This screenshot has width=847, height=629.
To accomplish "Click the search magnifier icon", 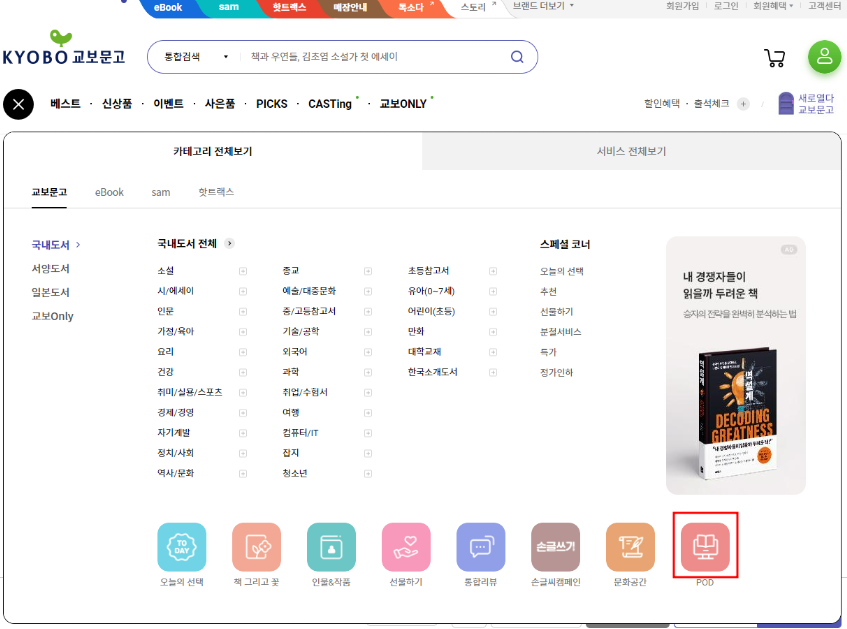I will 517,57.
